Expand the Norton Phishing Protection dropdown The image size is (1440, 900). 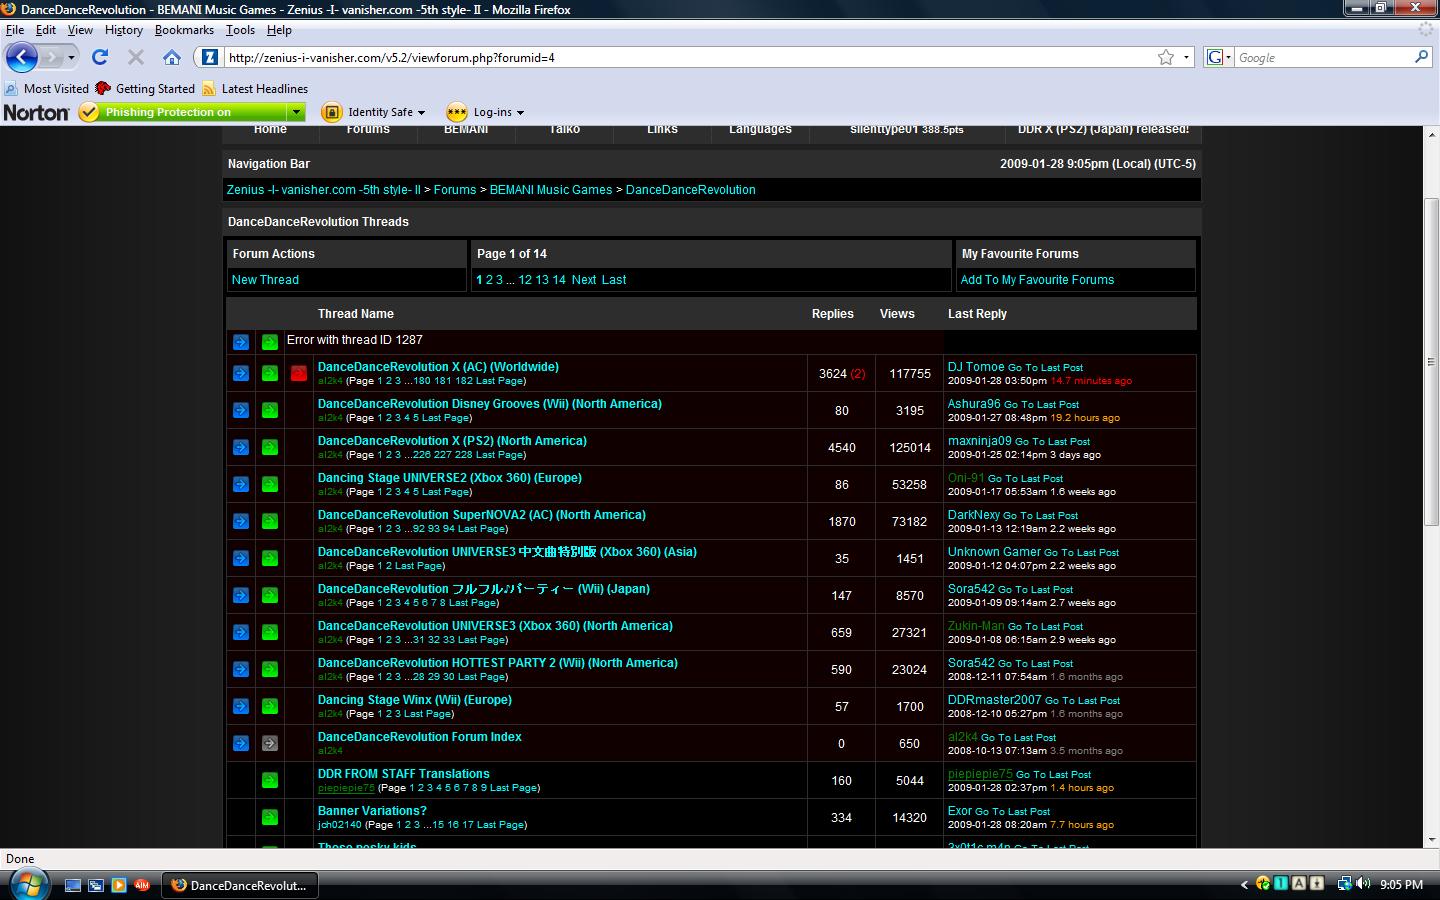coord(296,112)
